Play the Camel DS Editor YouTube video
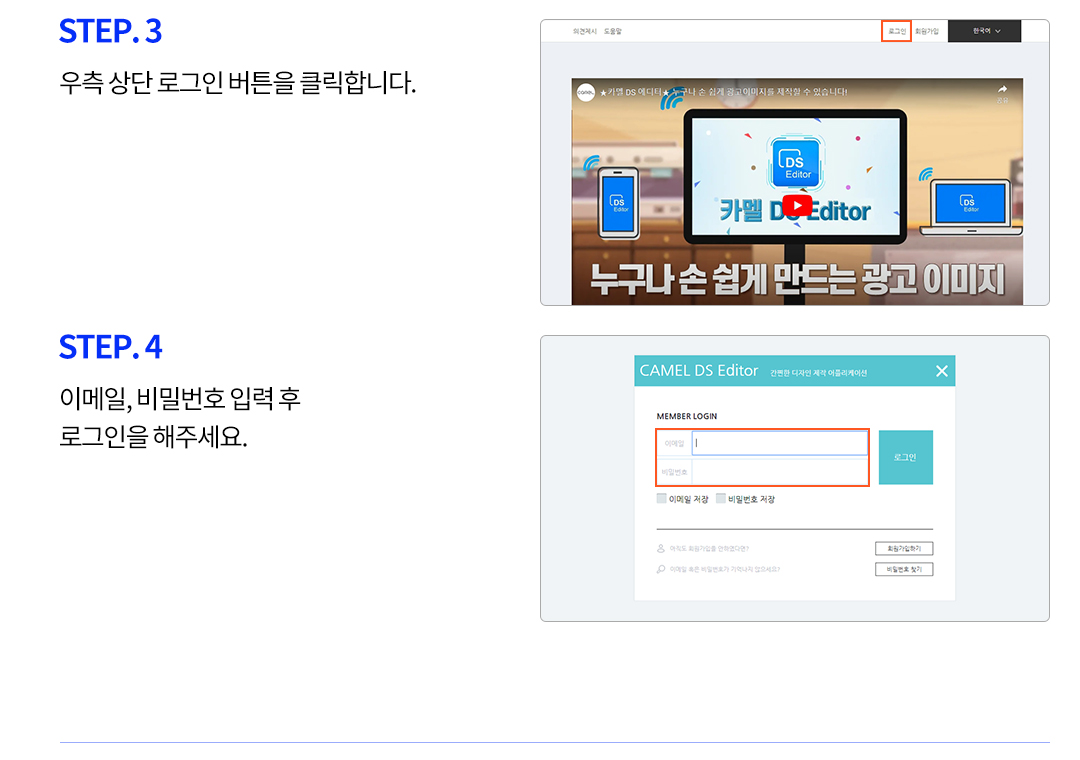This screenshot has width=1080, height=760. pyautogui.click(x=797, y=205)
